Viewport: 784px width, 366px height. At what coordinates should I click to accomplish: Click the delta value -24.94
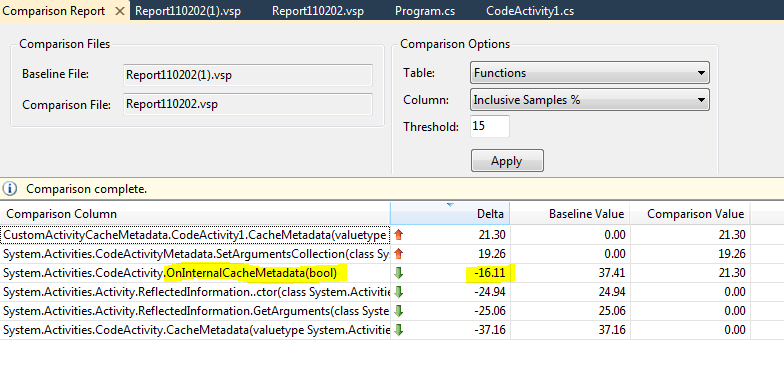pyautogui.click(x=490, y=292)
